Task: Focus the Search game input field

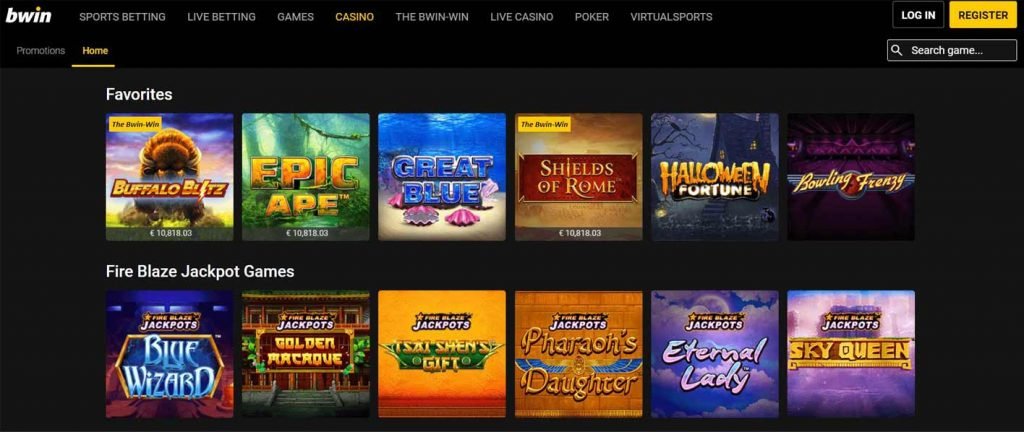Action: (952, 50)
